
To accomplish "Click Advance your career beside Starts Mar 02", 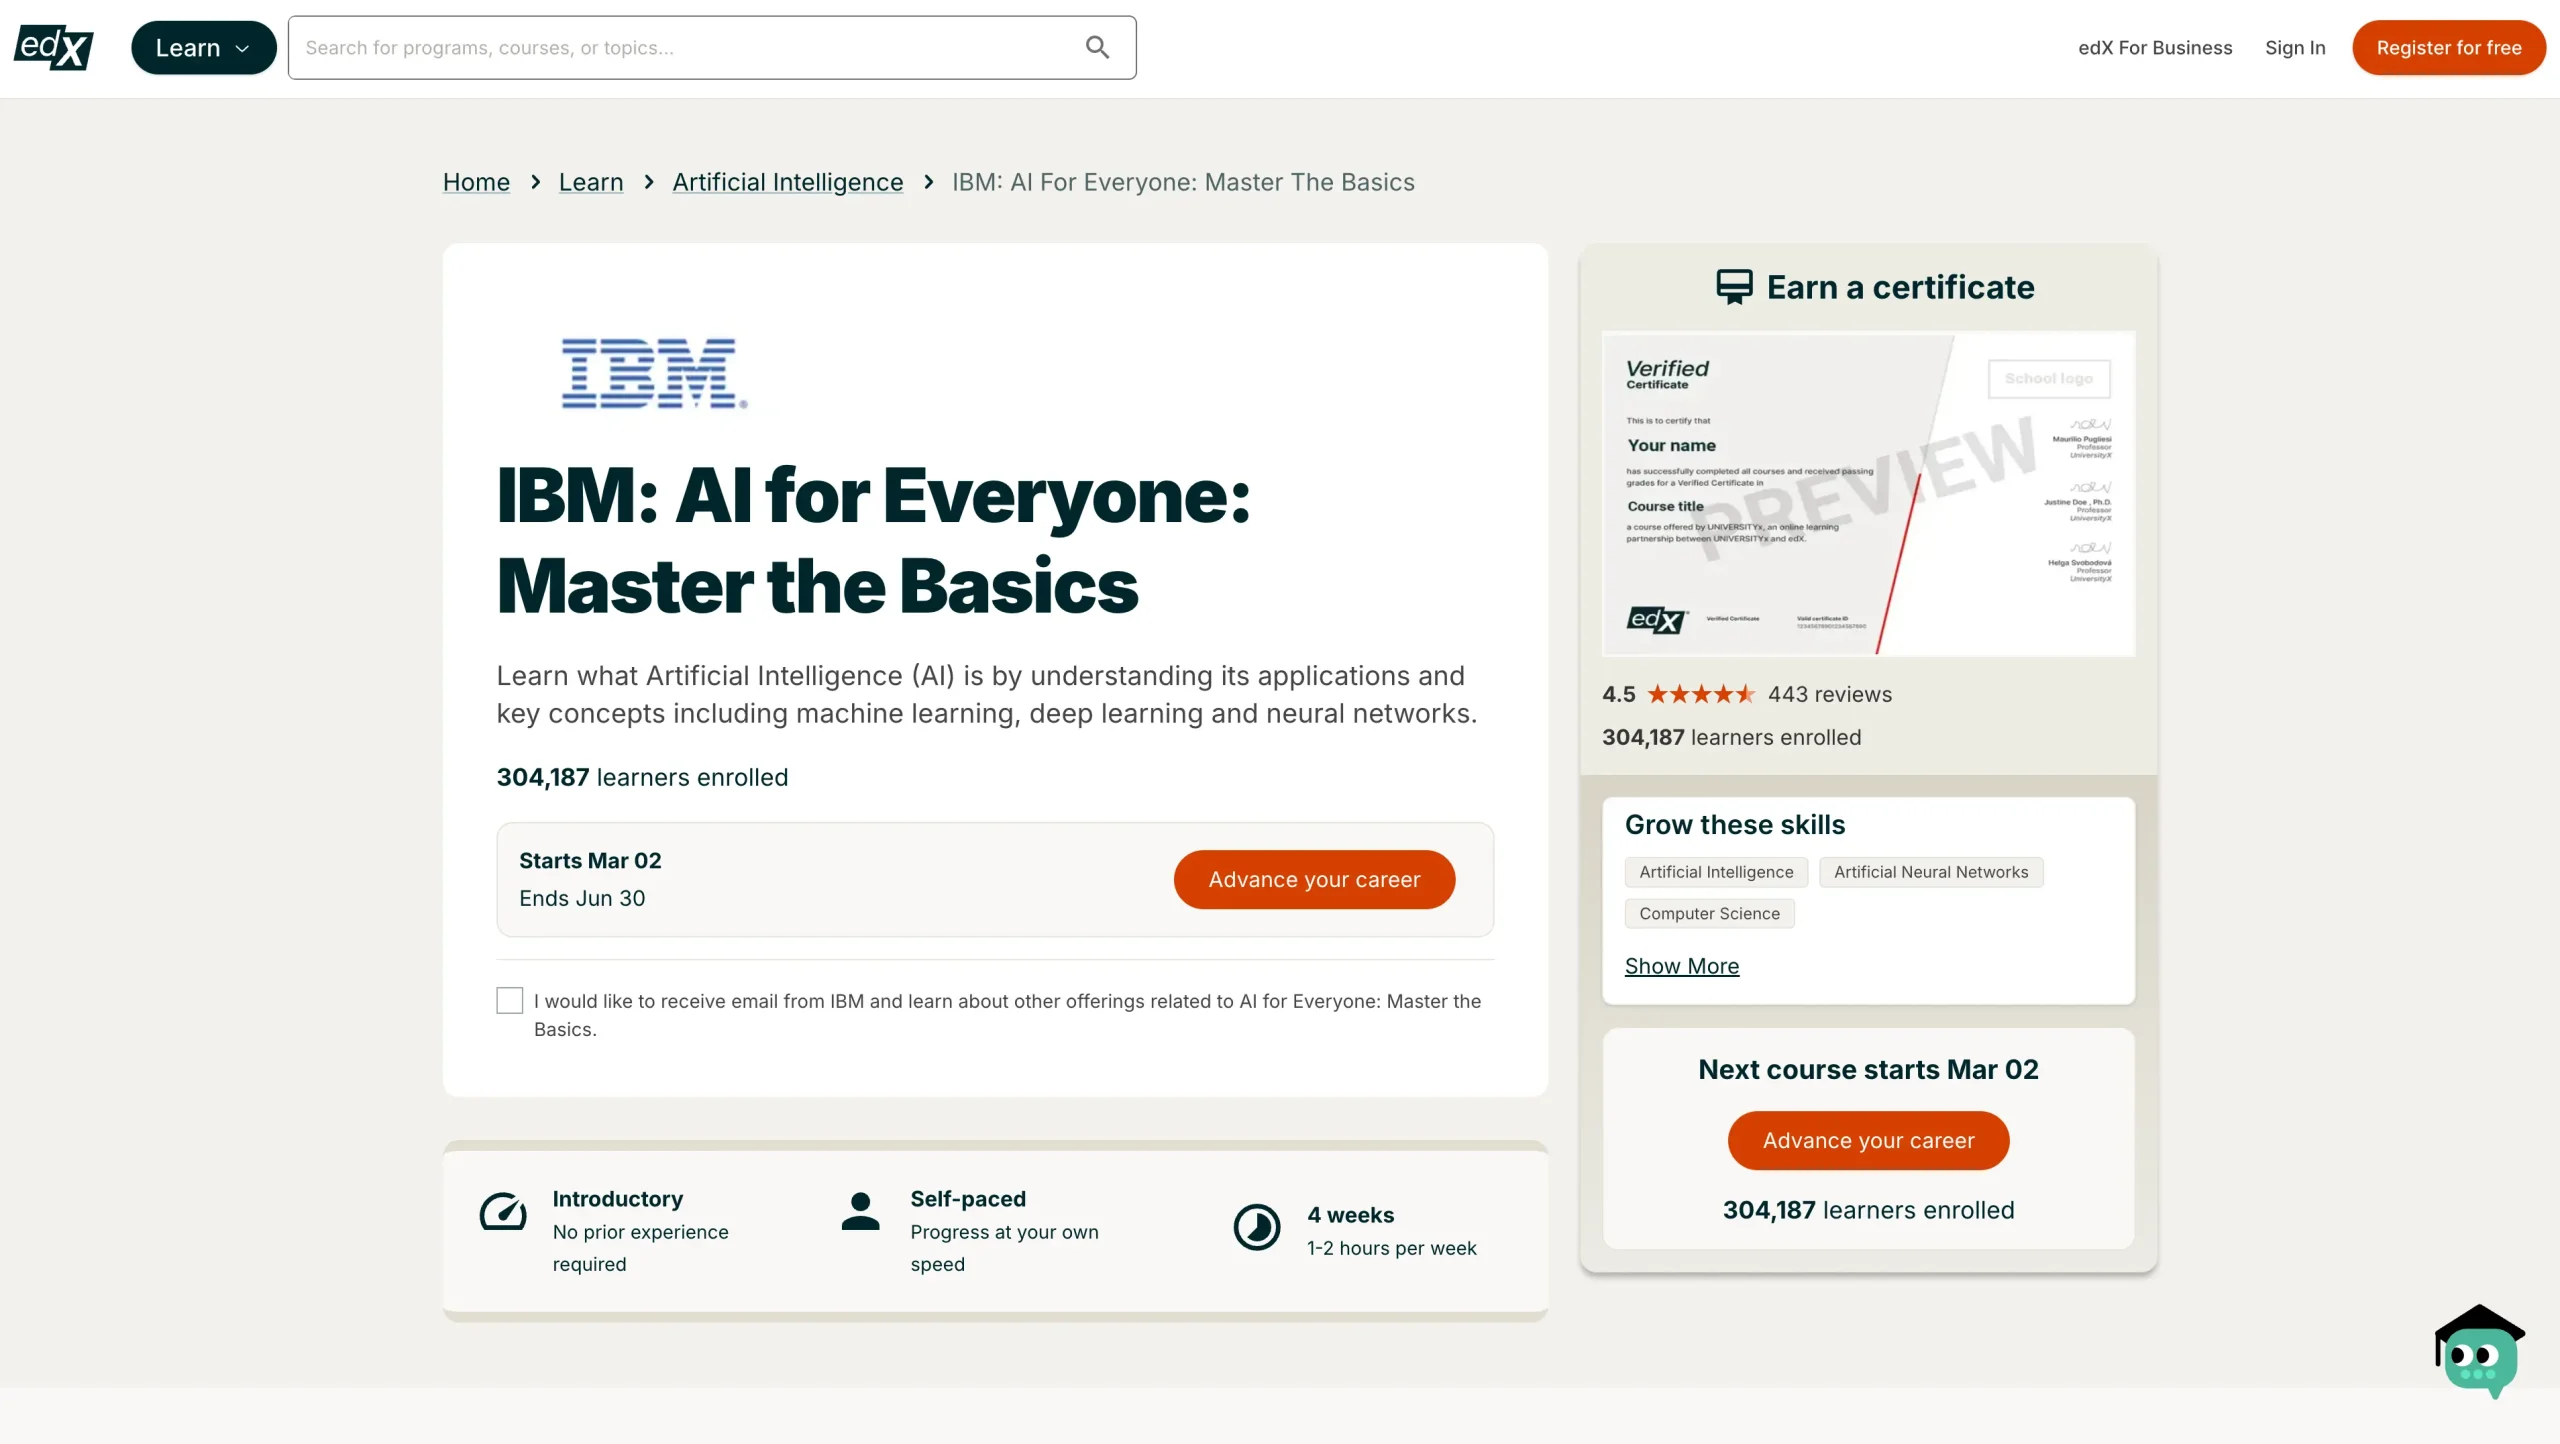I will [x=1314, y=879].
